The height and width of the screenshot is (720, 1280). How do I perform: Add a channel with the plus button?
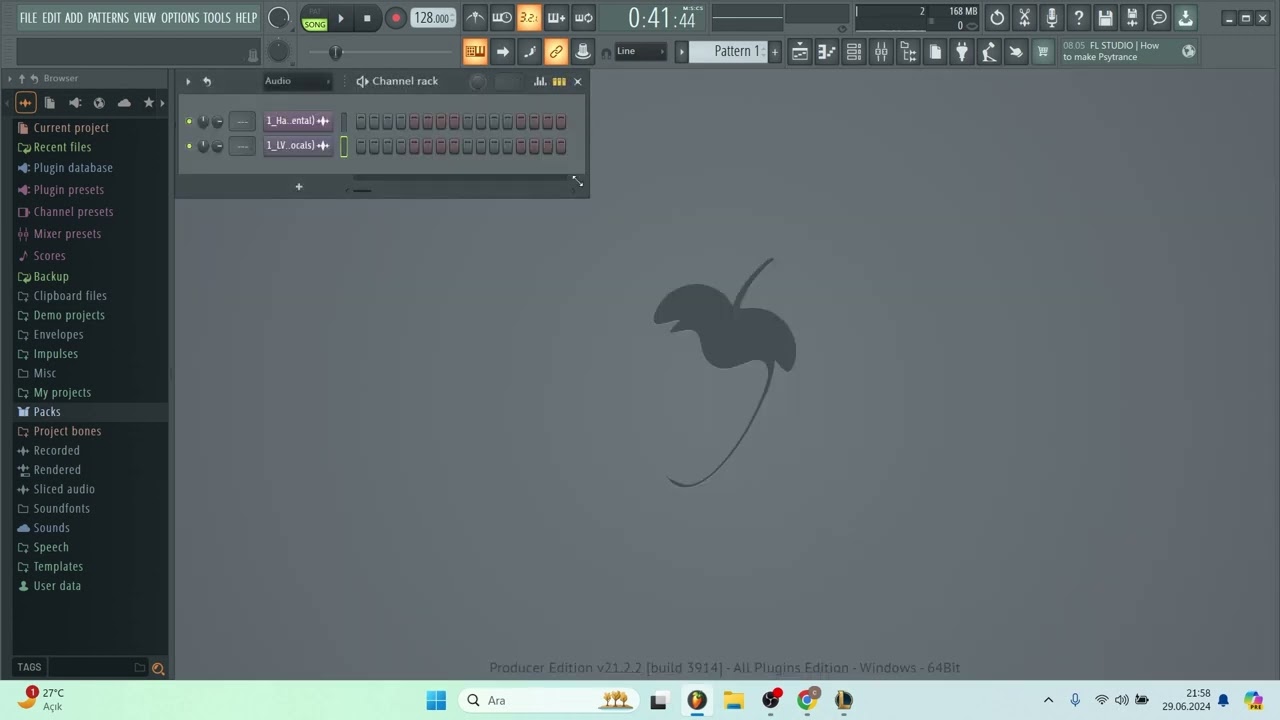(298, 187)
